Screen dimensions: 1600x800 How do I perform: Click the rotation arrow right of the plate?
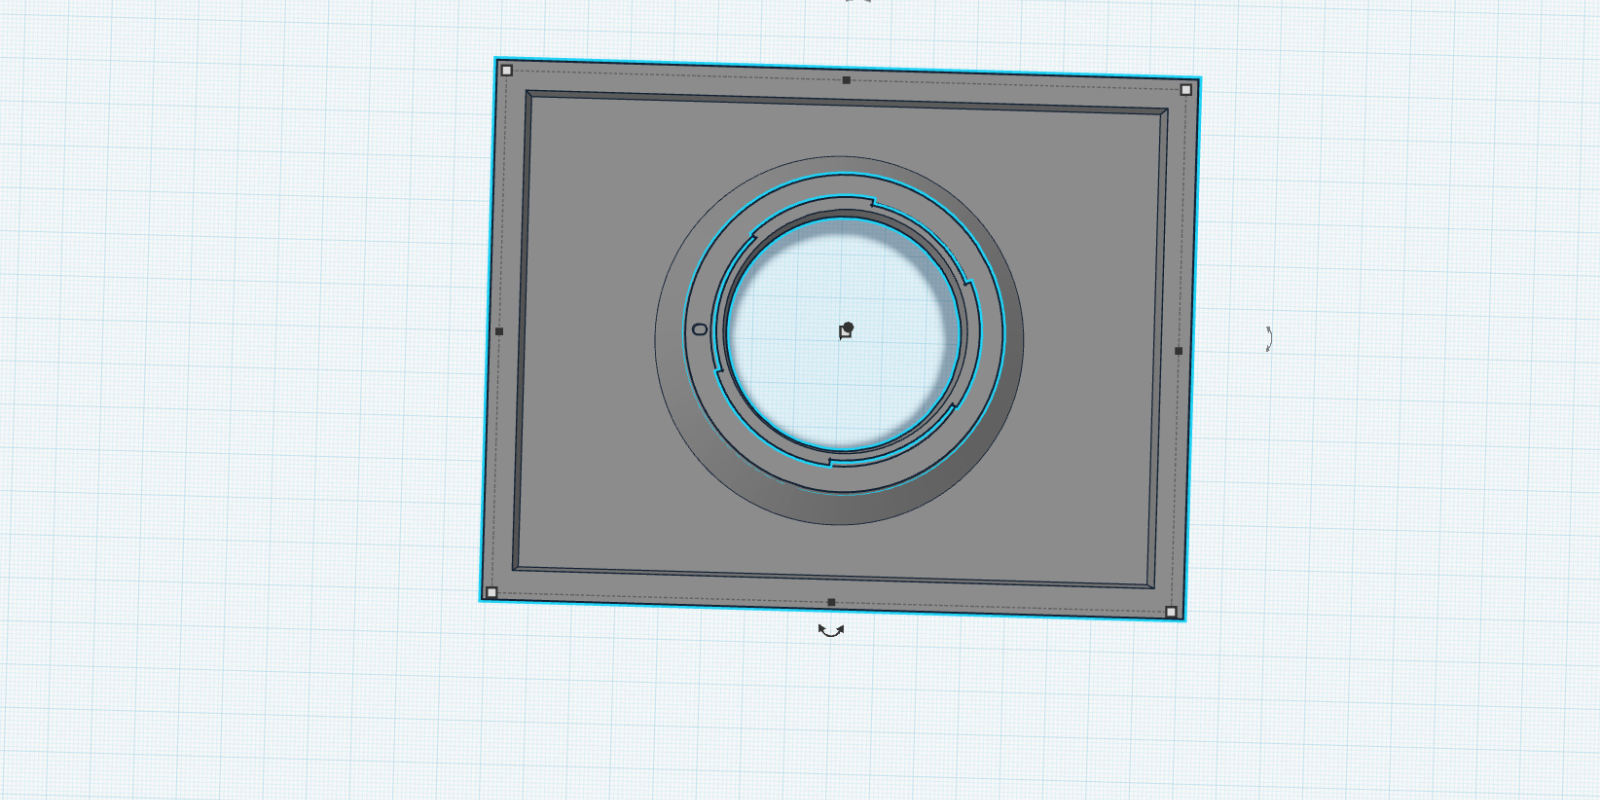[x=1268, y=339]
